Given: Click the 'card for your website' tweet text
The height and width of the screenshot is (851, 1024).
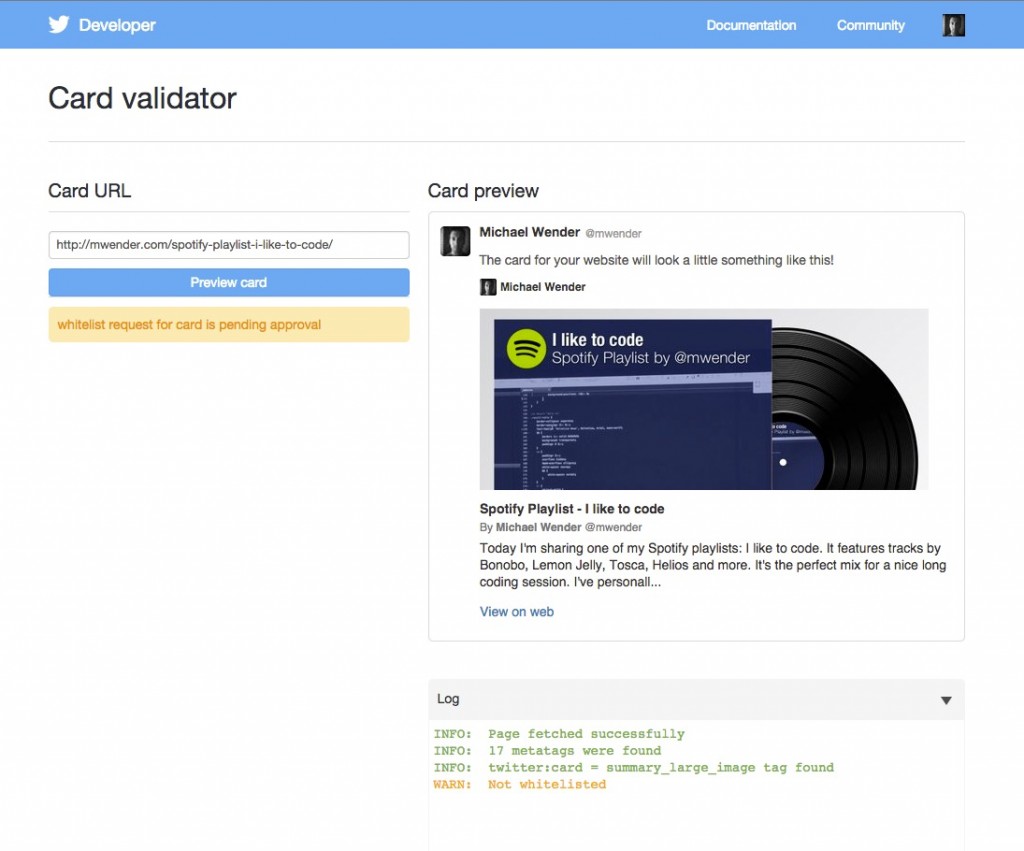Looking at the screenshot, I should tap(656, 260).
